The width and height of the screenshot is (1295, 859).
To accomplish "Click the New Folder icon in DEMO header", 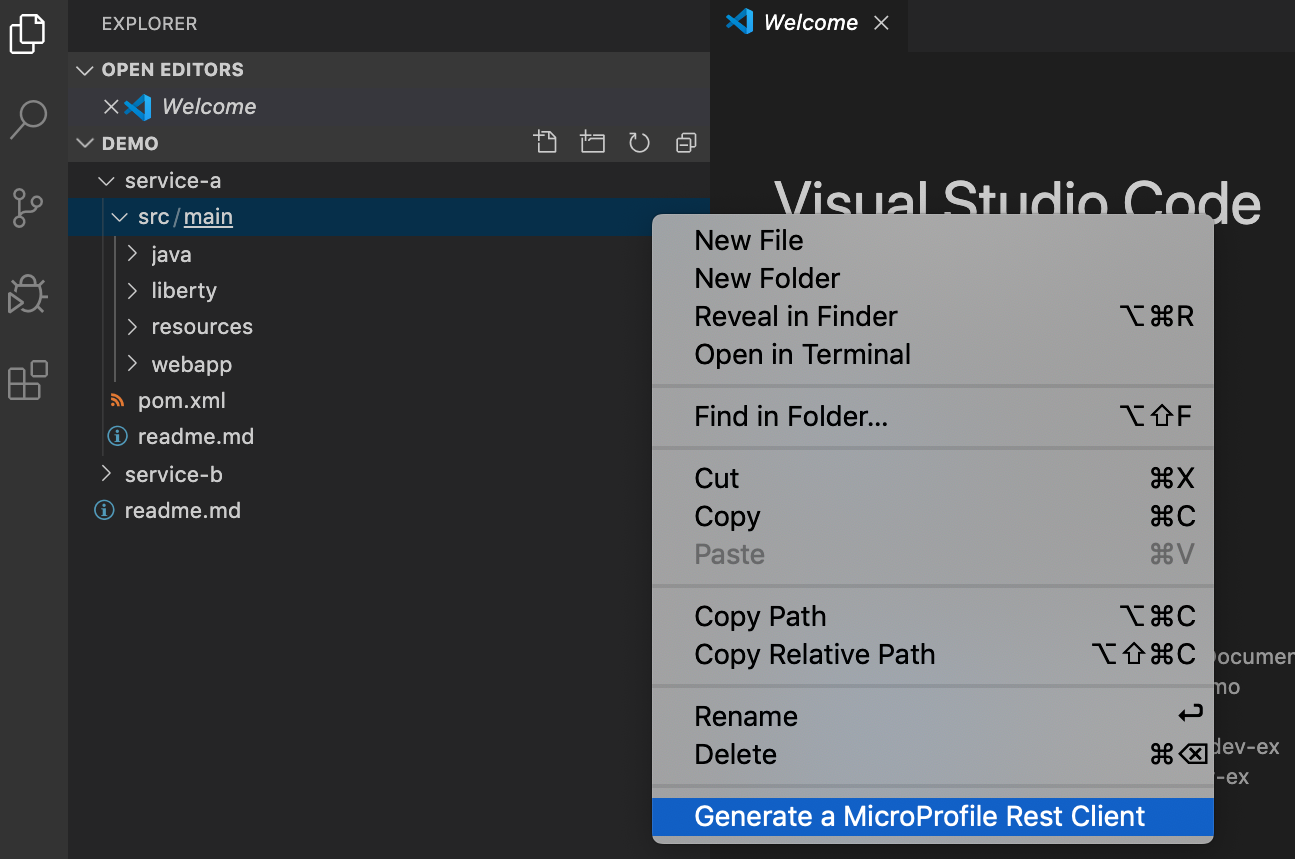I will (x=592, y=143).
